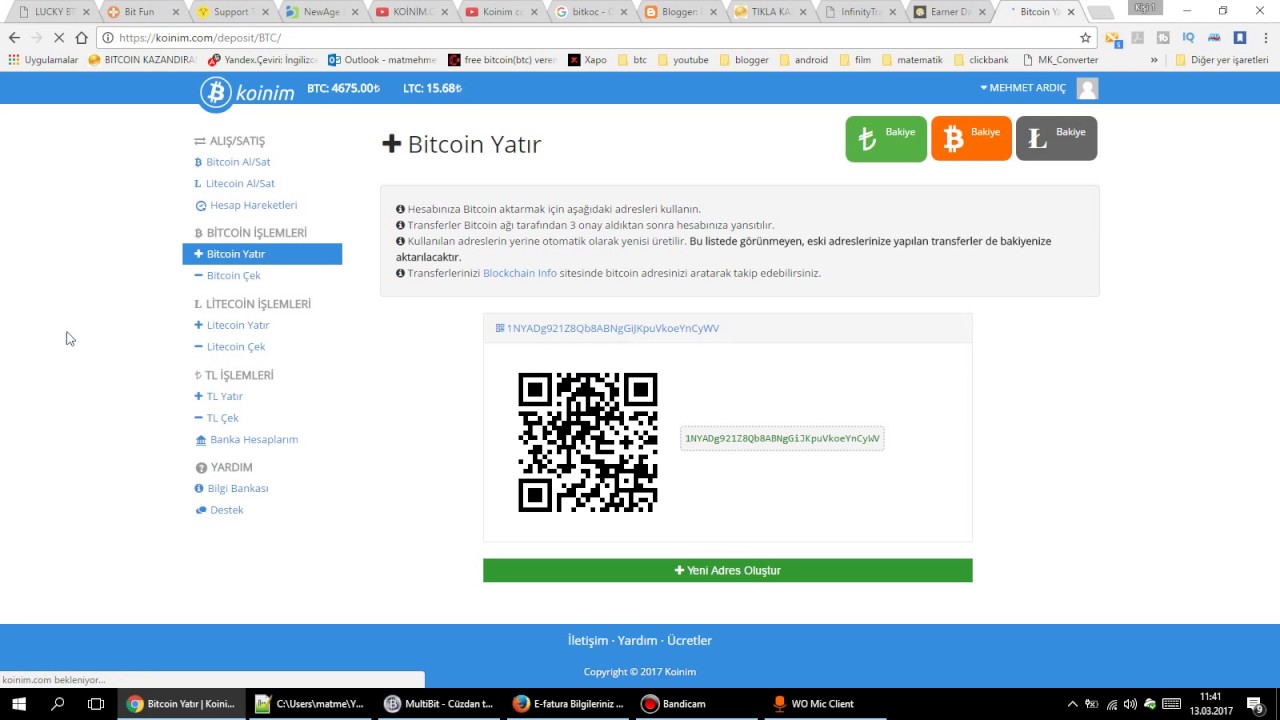Open the gray Litecoin Bakiye button
This screenshot has height=720, width=1280.
[1056, 139]
